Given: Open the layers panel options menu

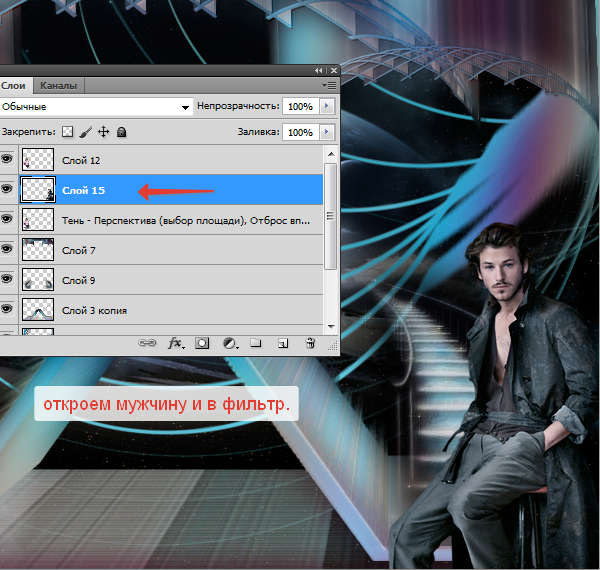Looking at the screenshot, I should (x=330, y=85).
